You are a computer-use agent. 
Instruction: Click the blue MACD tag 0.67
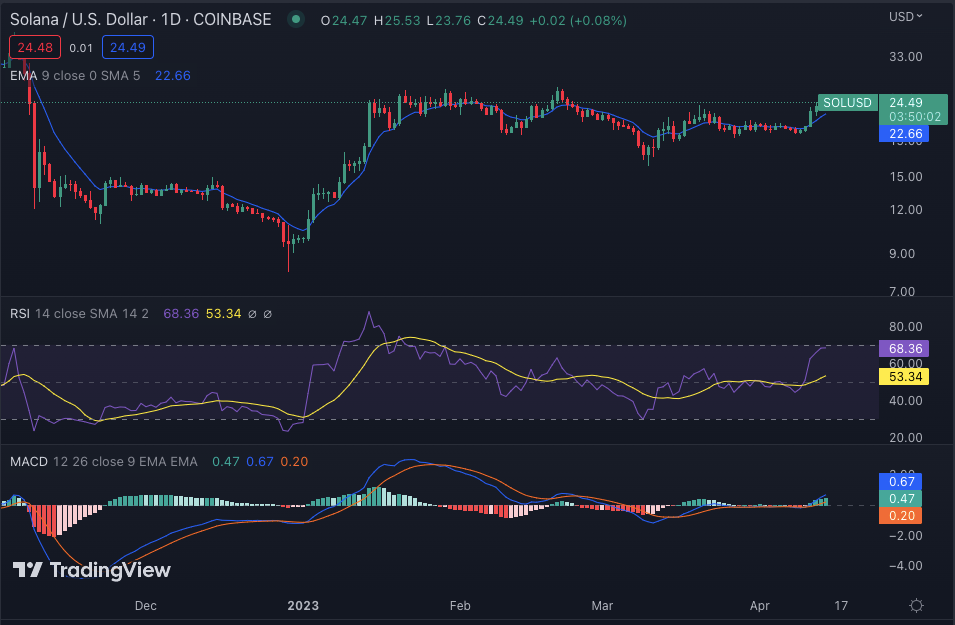[901, 482]
